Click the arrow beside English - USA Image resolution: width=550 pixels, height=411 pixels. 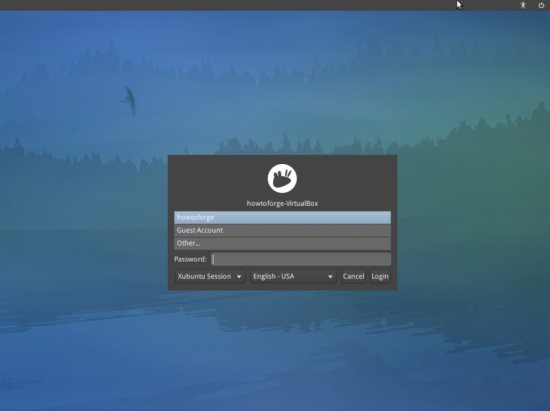[330, 277]
